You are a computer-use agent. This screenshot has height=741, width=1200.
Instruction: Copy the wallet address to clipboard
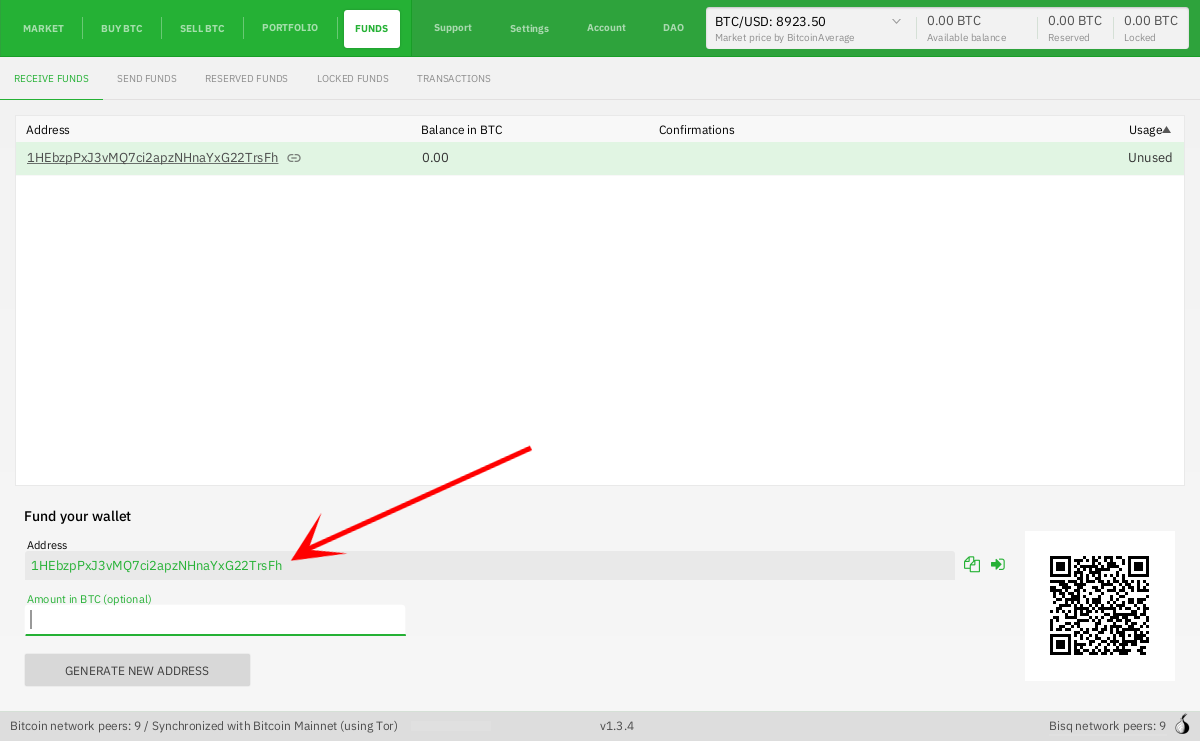(x=971, y=565)
